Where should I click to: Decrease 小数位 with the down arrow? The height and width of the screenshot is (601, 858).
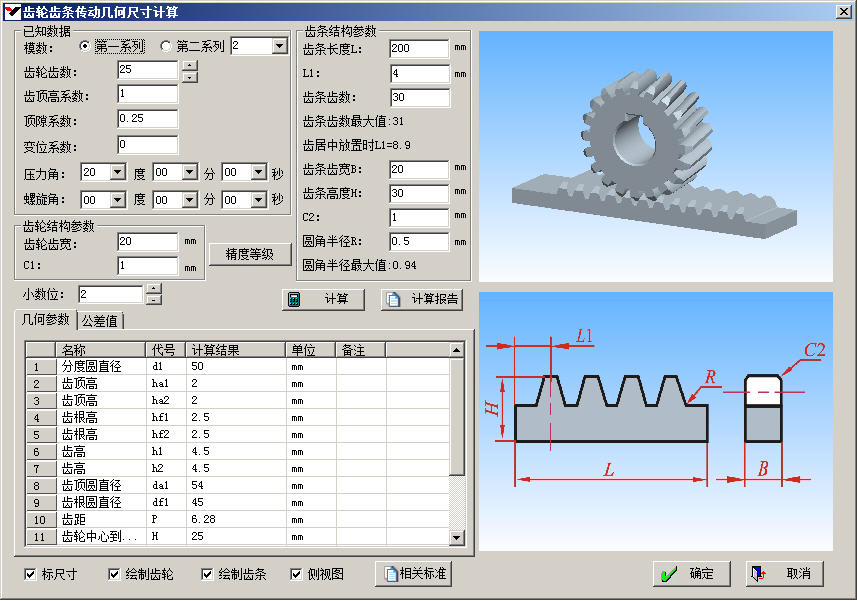pos(153,299)
